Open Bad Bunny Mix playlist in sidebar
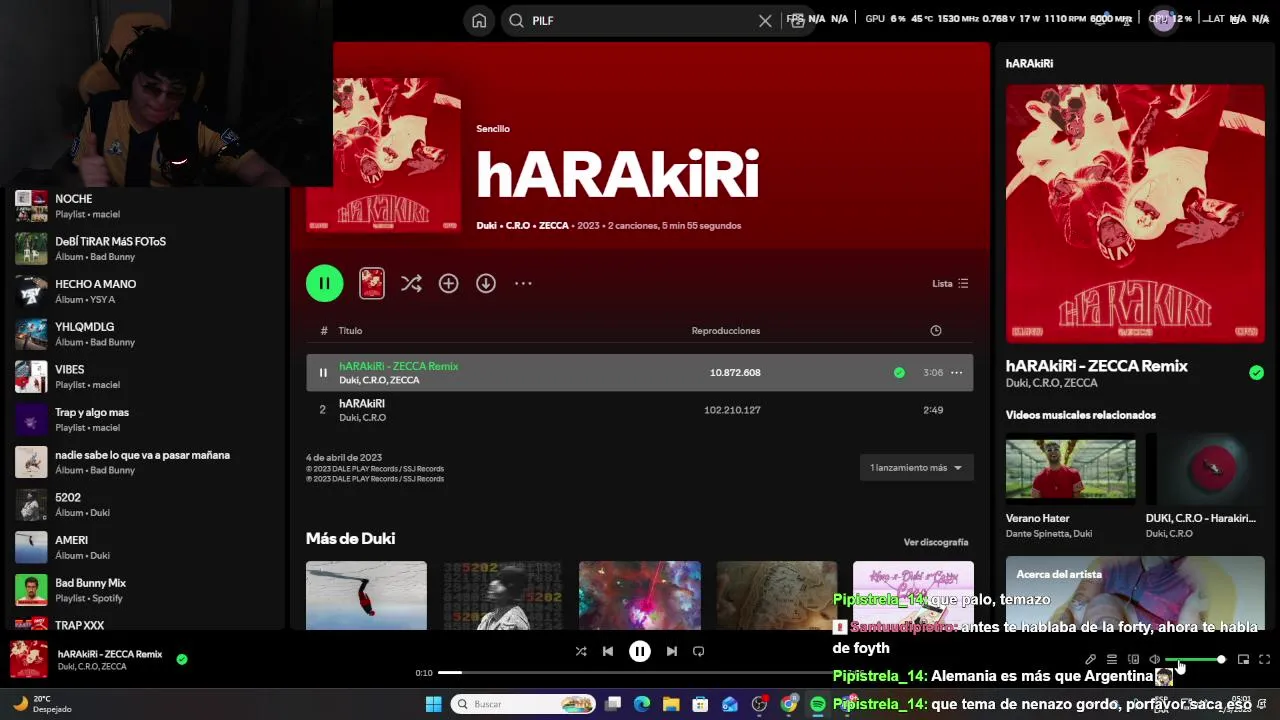 point(145,590)
